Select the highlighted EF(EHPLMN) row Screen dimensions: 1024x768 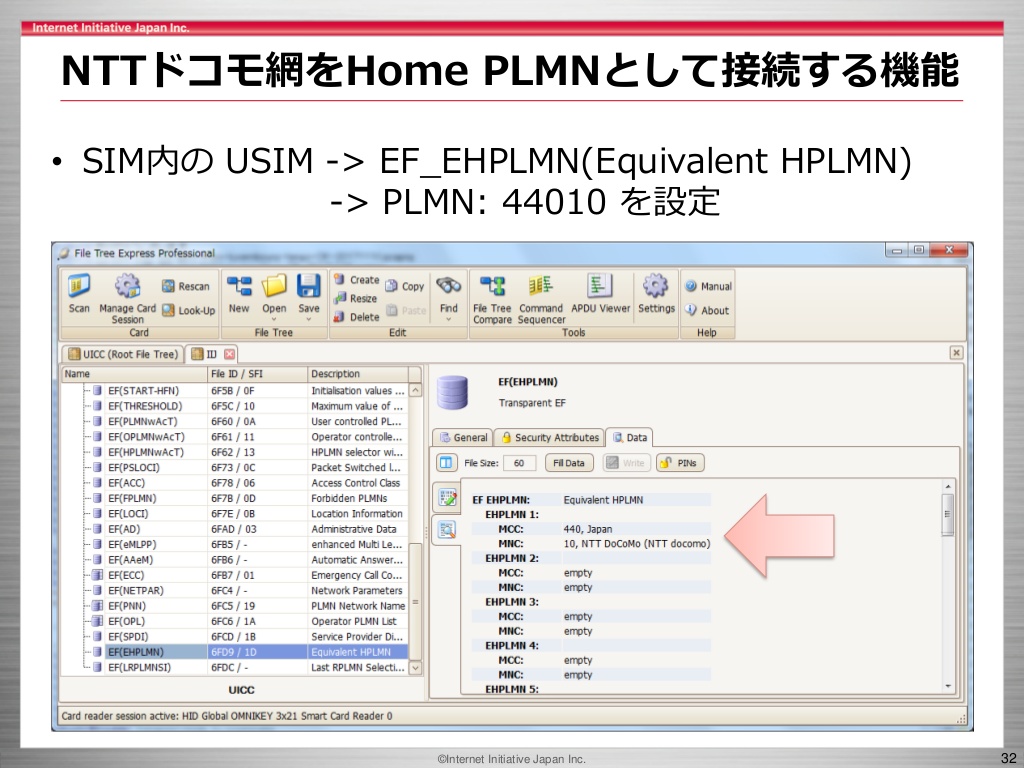coord(256,652)
